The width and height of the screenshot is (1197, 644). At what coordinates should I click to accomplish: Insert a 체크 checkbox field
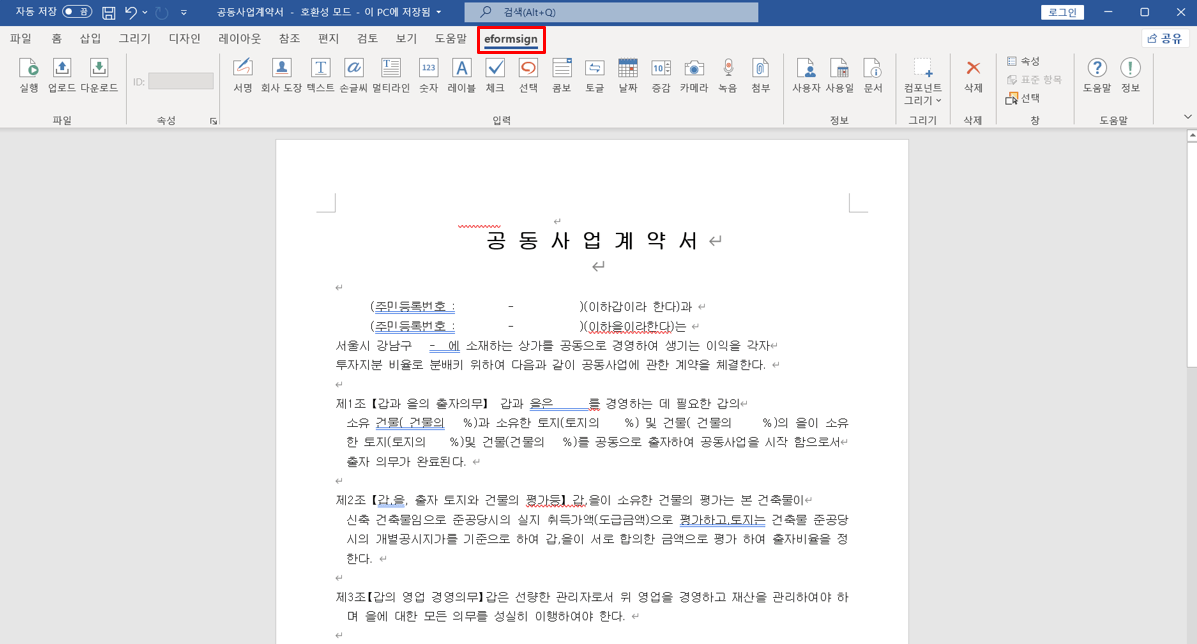tap(495, 76)
